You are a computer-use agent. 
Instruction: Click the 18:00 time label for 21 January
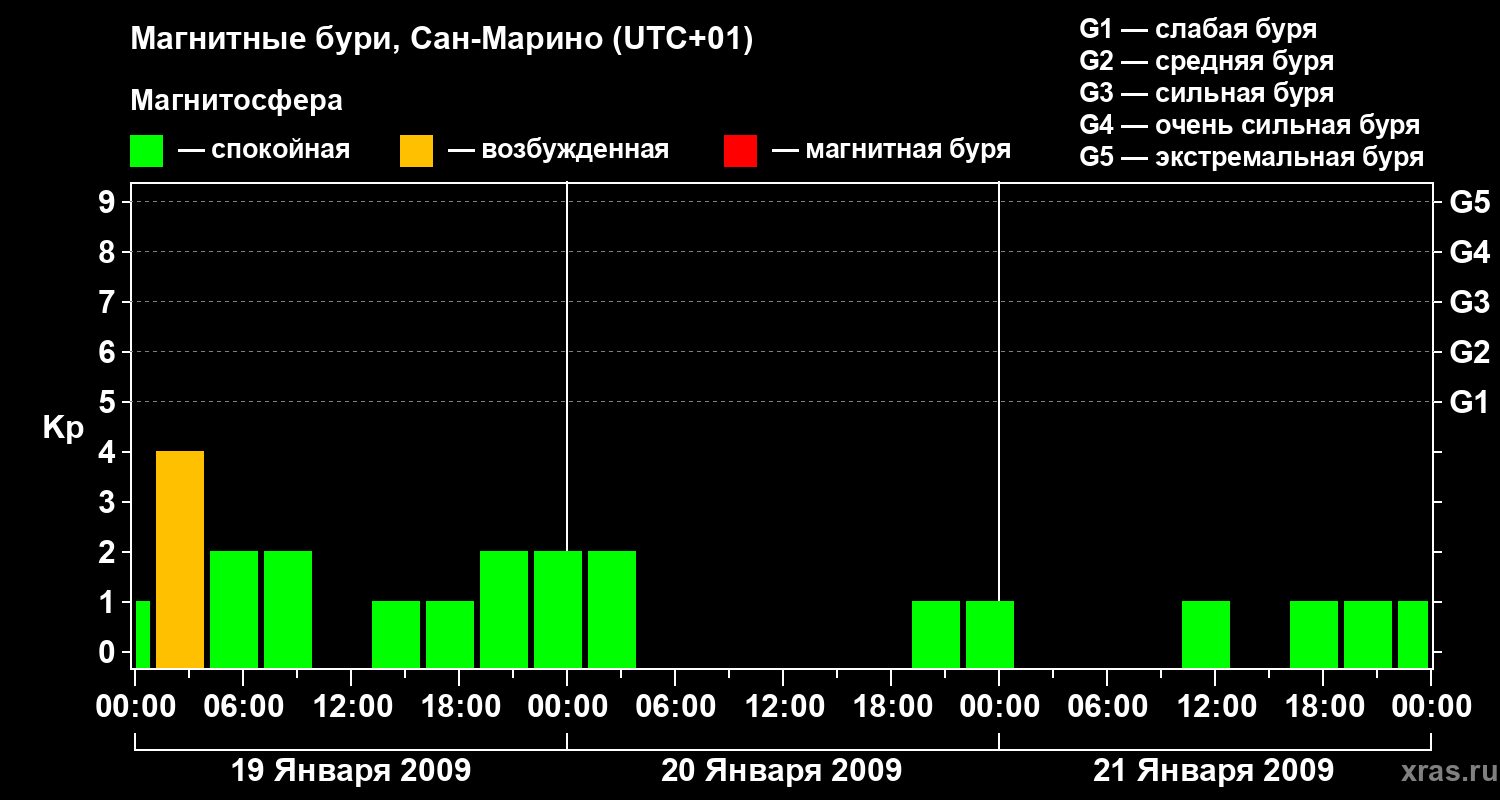1323,707
